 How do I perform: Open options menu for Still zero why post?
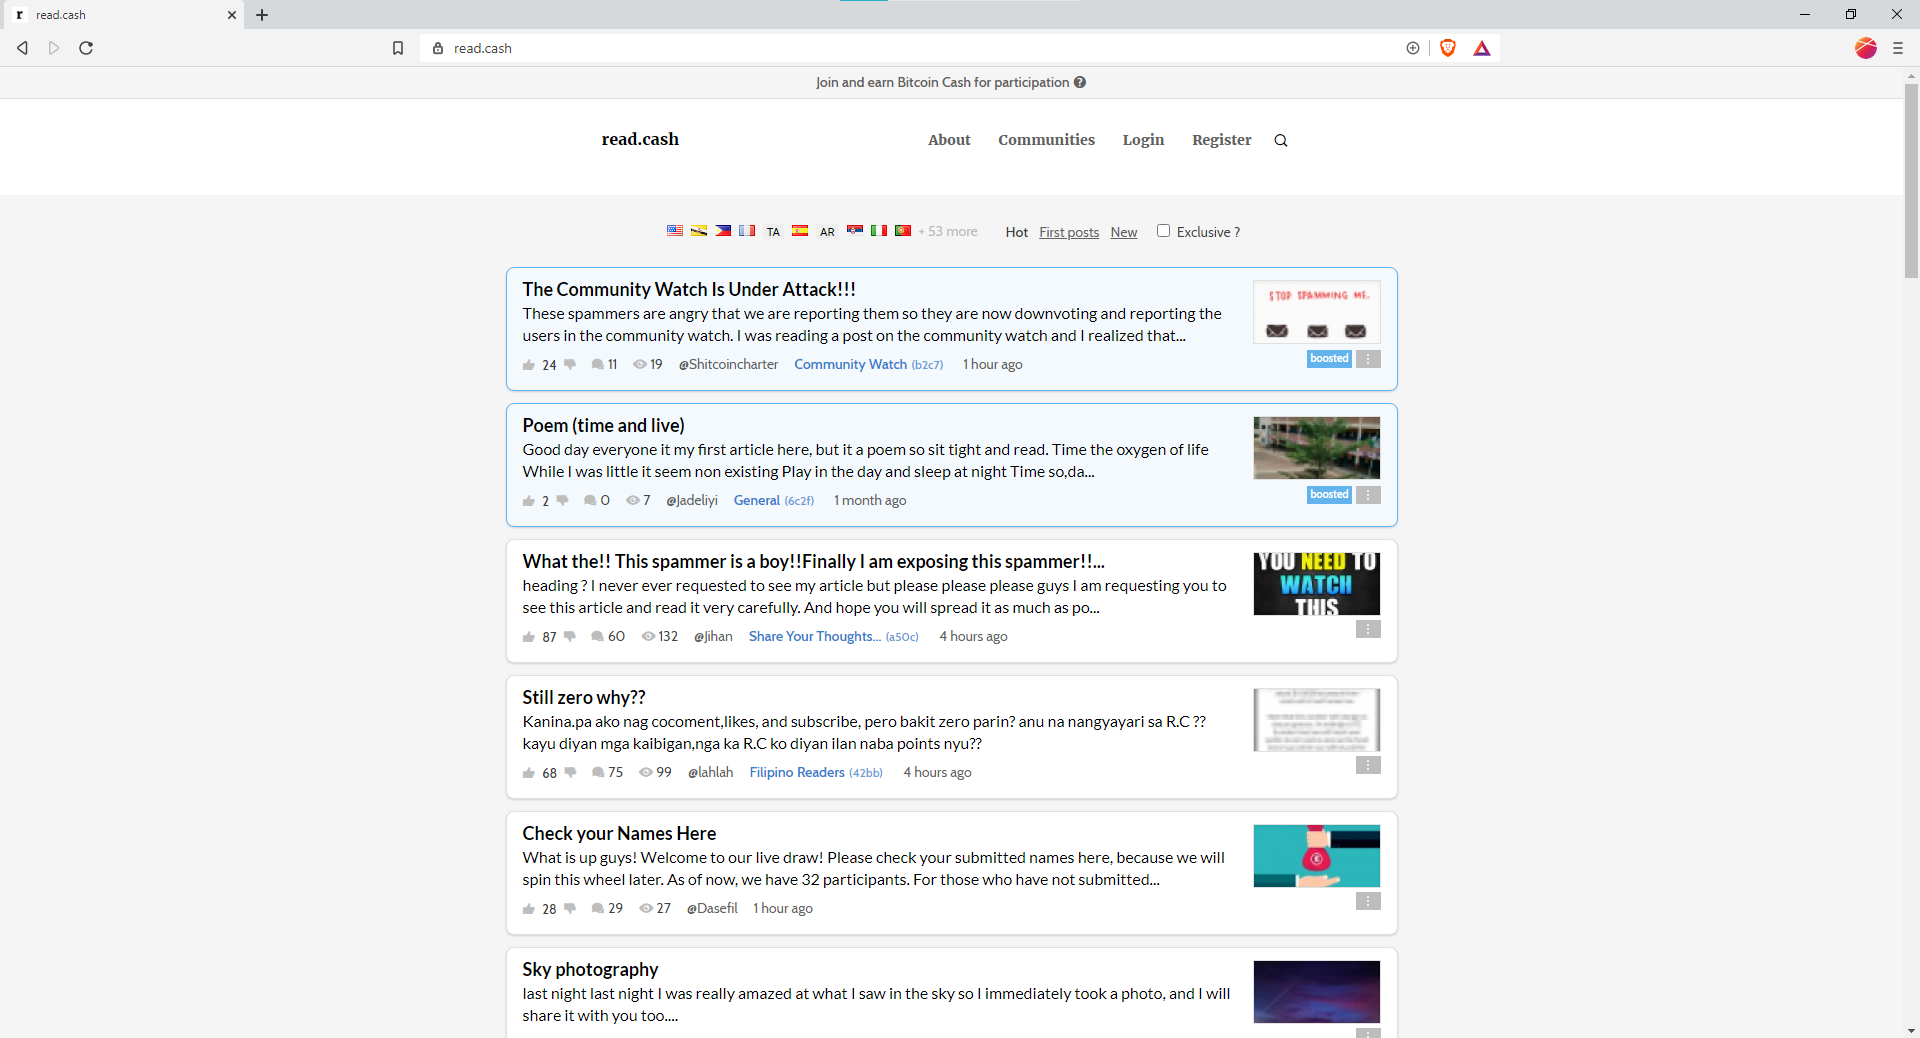click(x=1368, y=765)
